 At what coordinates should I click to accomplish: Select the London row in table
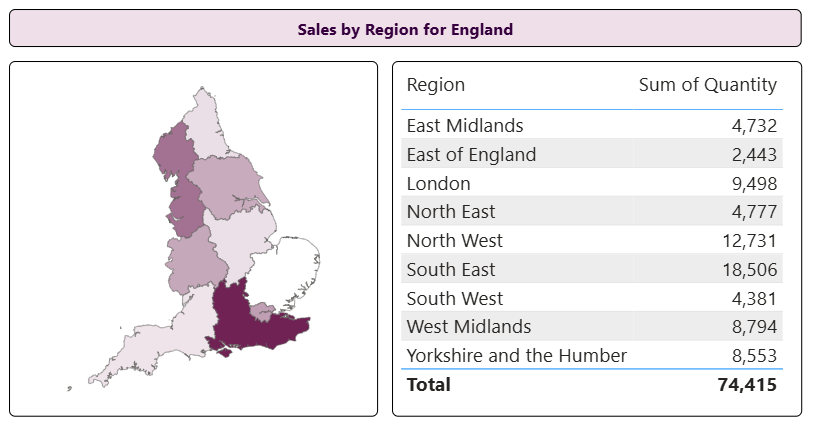click(x=592, y=183)
